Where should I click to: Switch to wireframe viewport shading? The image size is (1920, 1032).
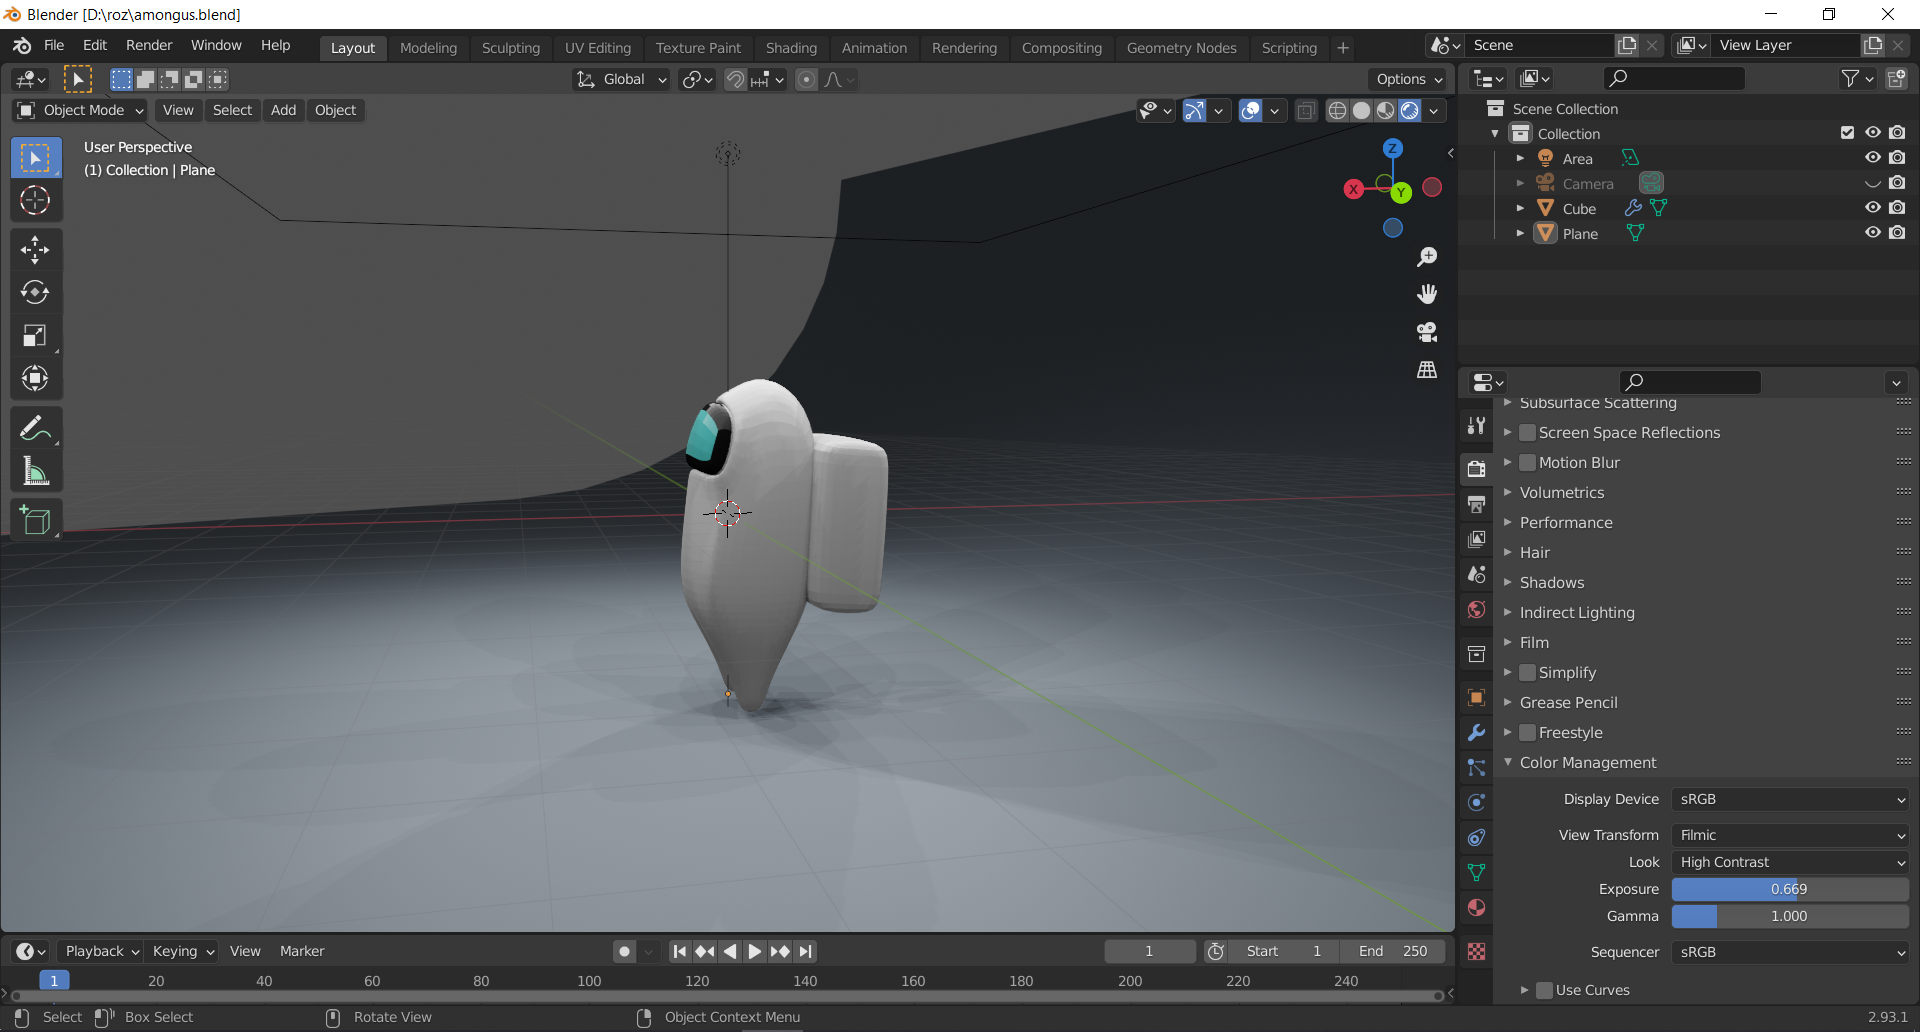(x=1337, y=111)
